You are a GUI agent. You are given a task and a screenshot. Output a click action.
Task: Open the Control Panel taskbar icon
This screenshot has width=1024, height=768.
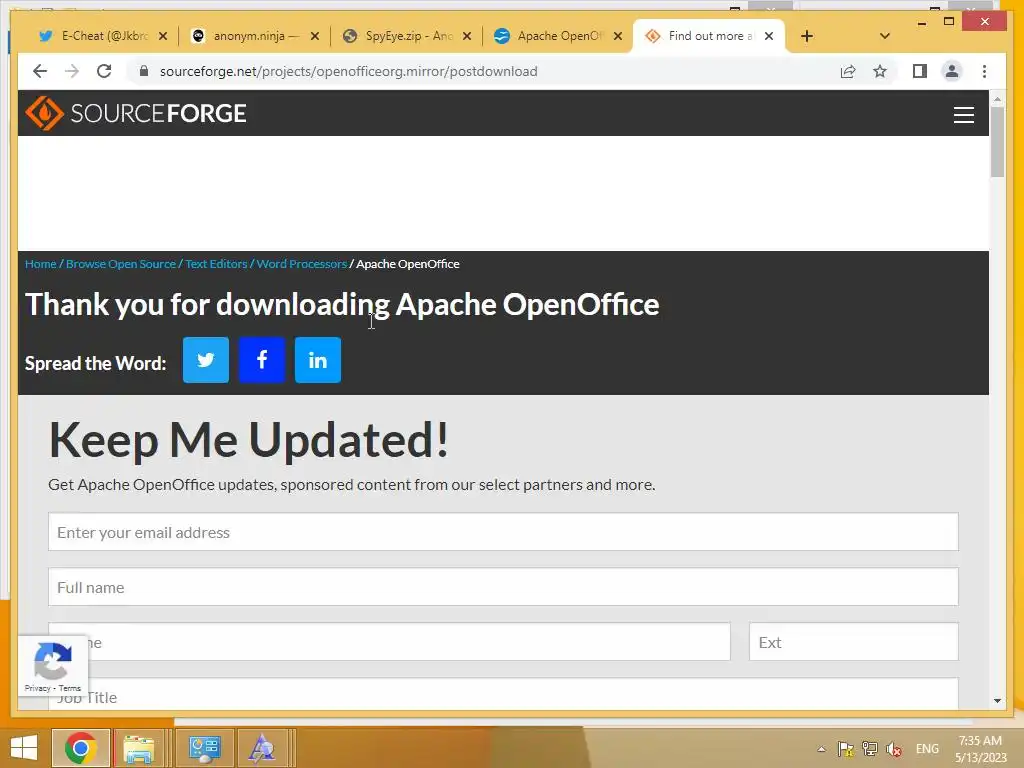pos(204,748)
